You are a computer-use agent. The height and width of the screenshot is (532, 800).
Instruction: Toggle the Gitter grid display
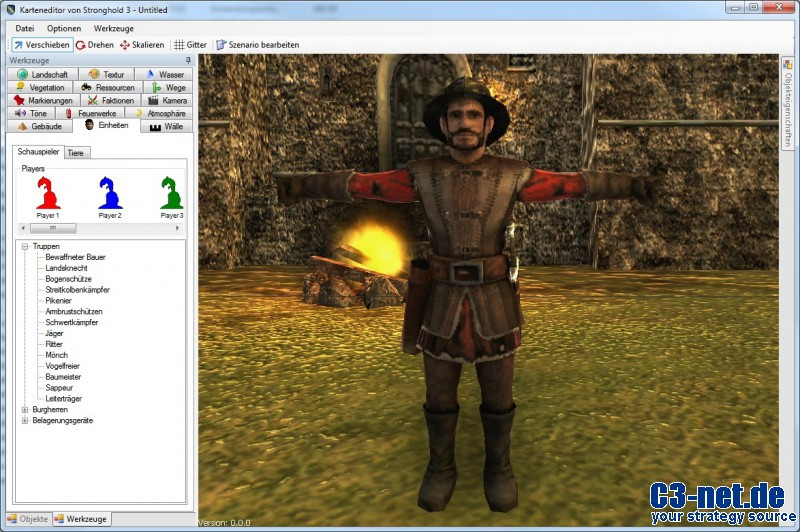pyautogui.click(x=190, y=45)
